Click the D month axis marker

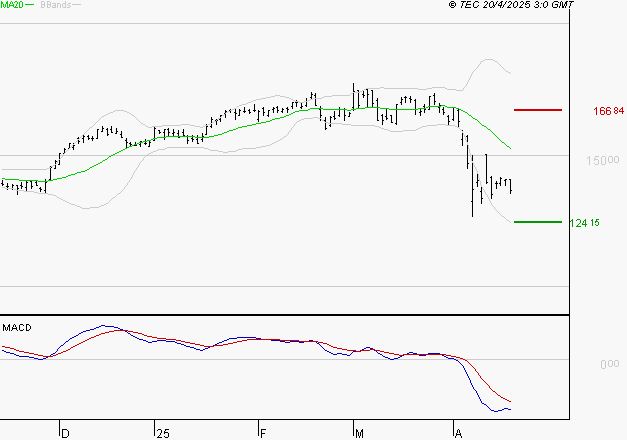click(x=66, y=434)
